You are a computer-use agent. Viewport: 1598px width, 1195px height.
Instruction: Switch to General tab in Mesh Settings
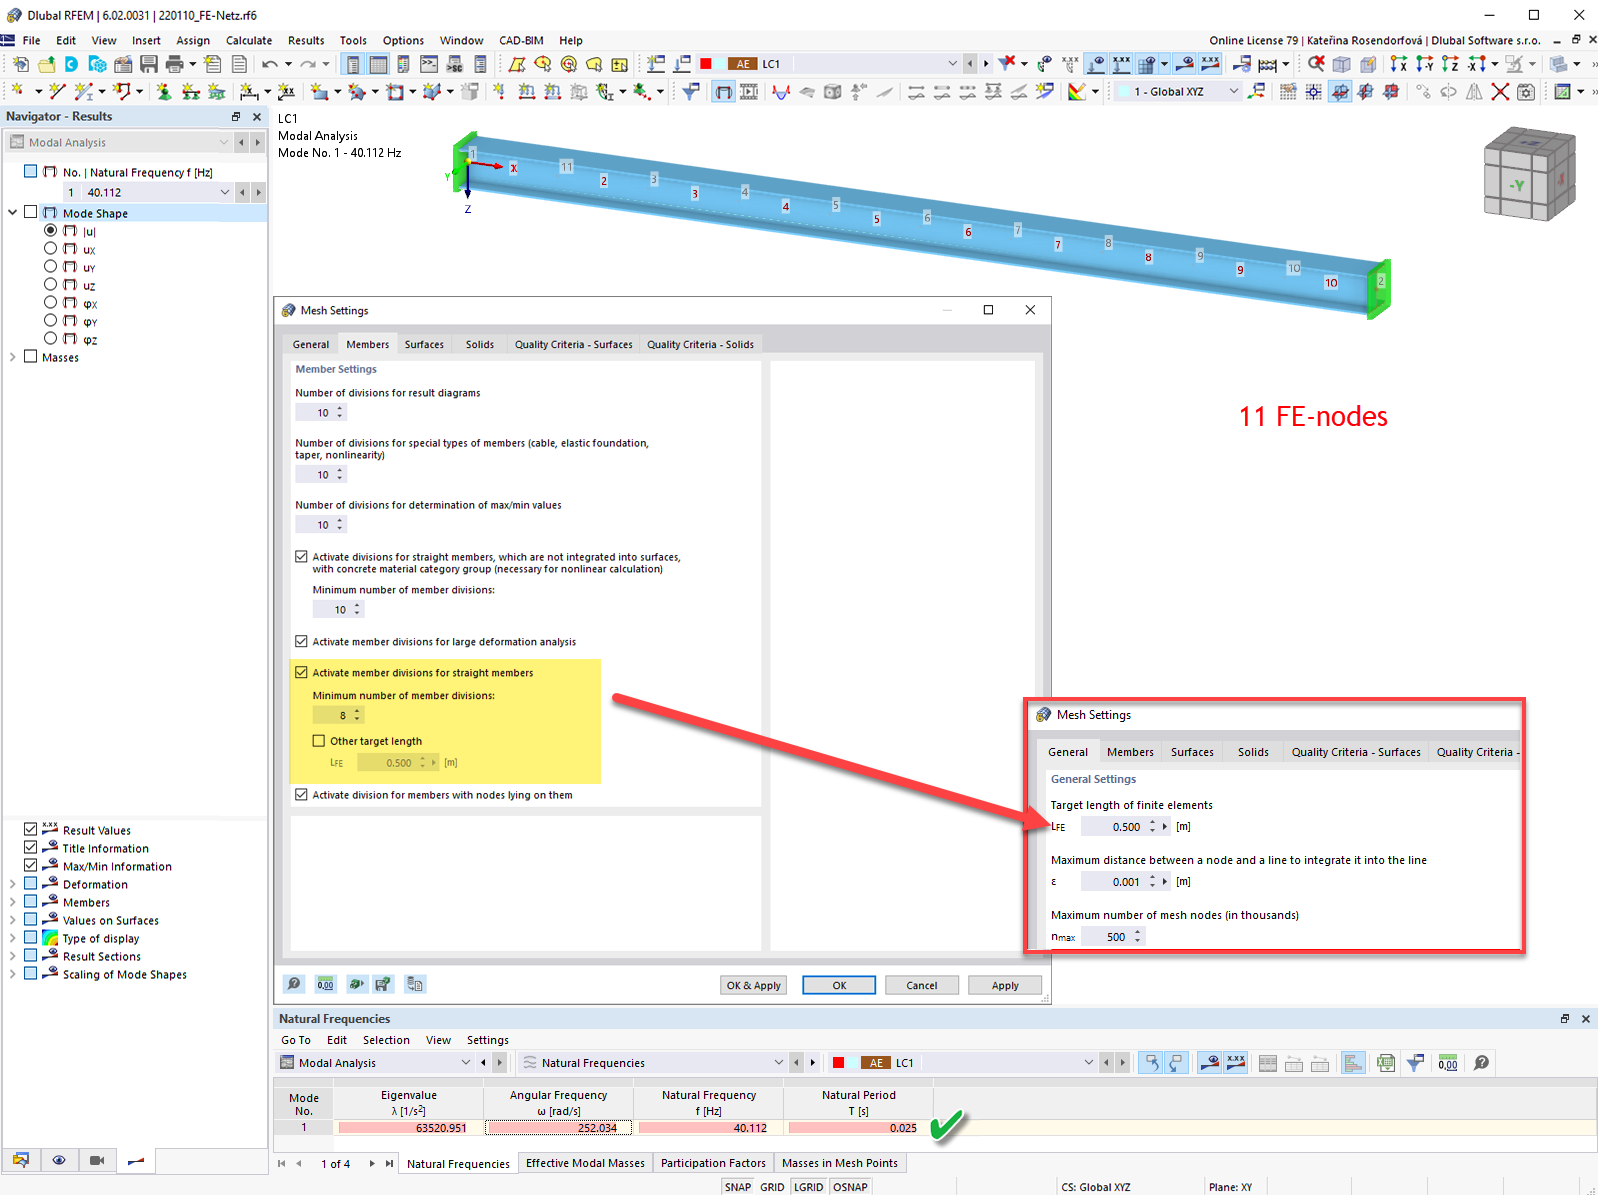[311, 344]
